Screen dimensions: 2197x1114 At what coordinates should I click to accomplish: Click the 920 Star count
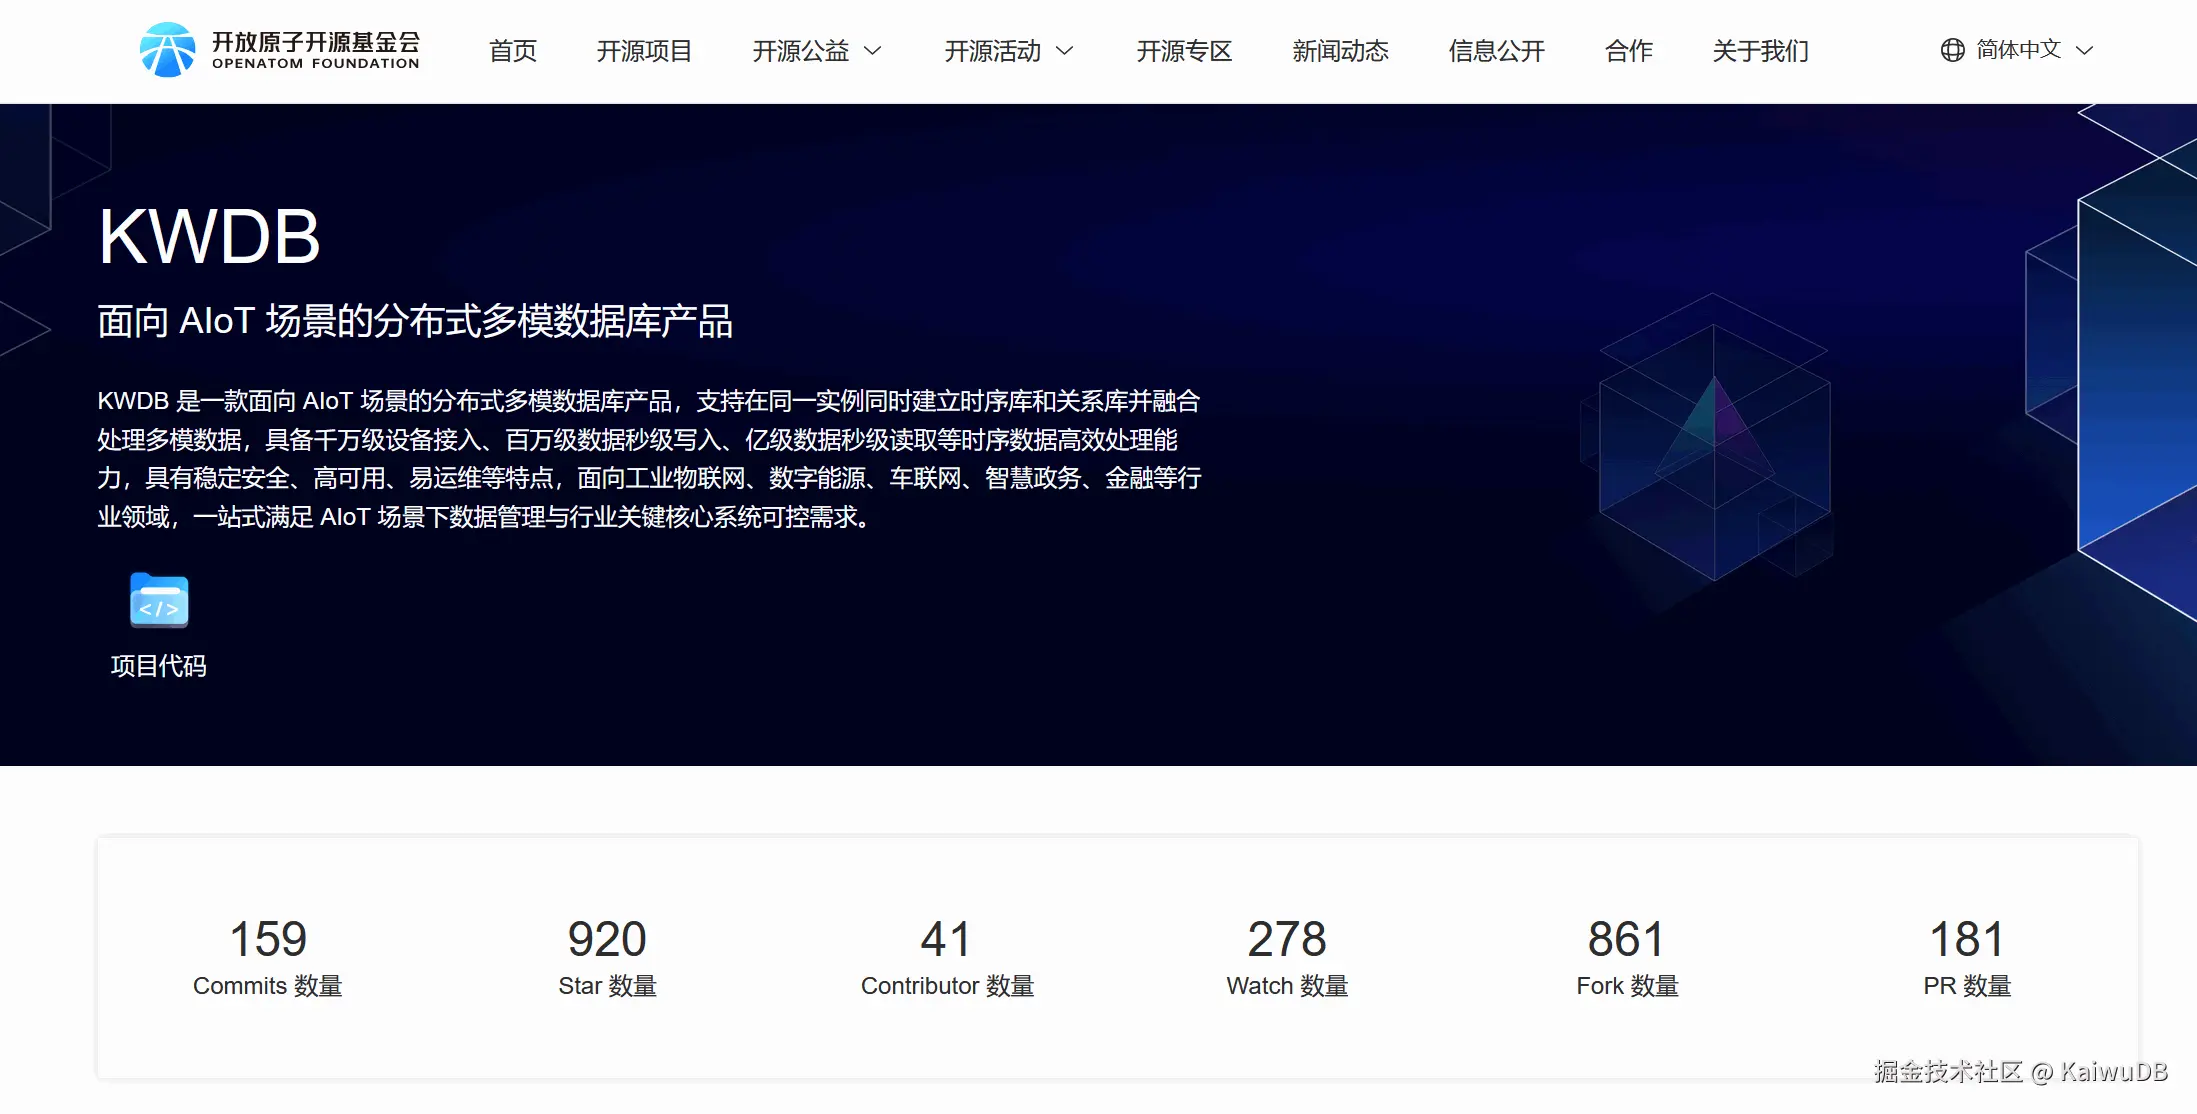coord(607,939)
